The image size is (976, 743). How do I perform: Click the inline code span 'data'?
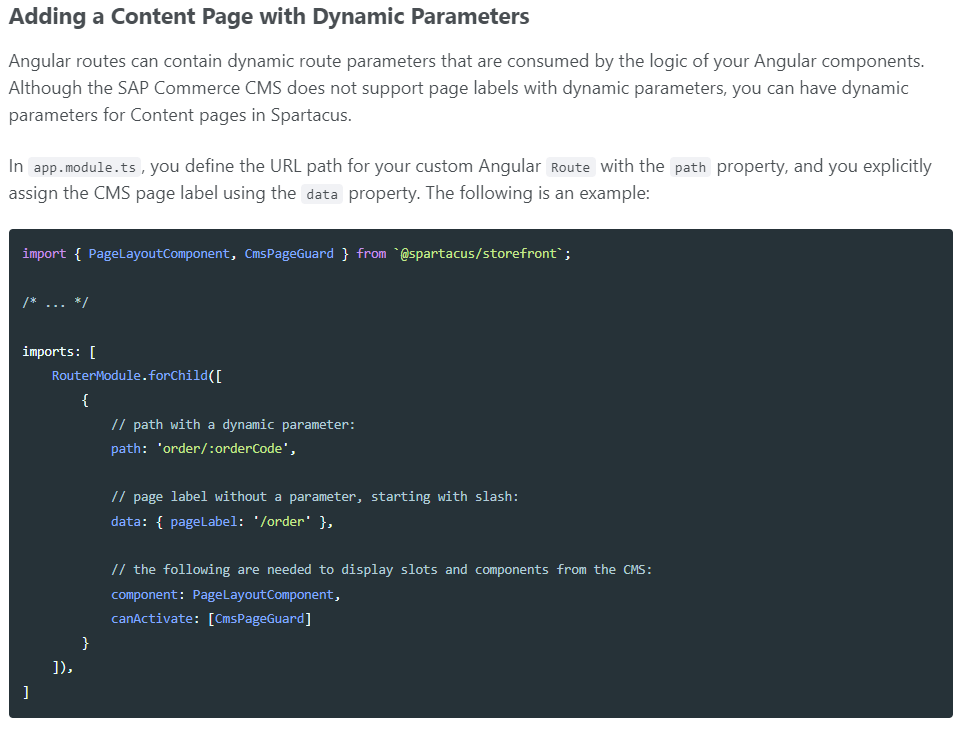322,194
